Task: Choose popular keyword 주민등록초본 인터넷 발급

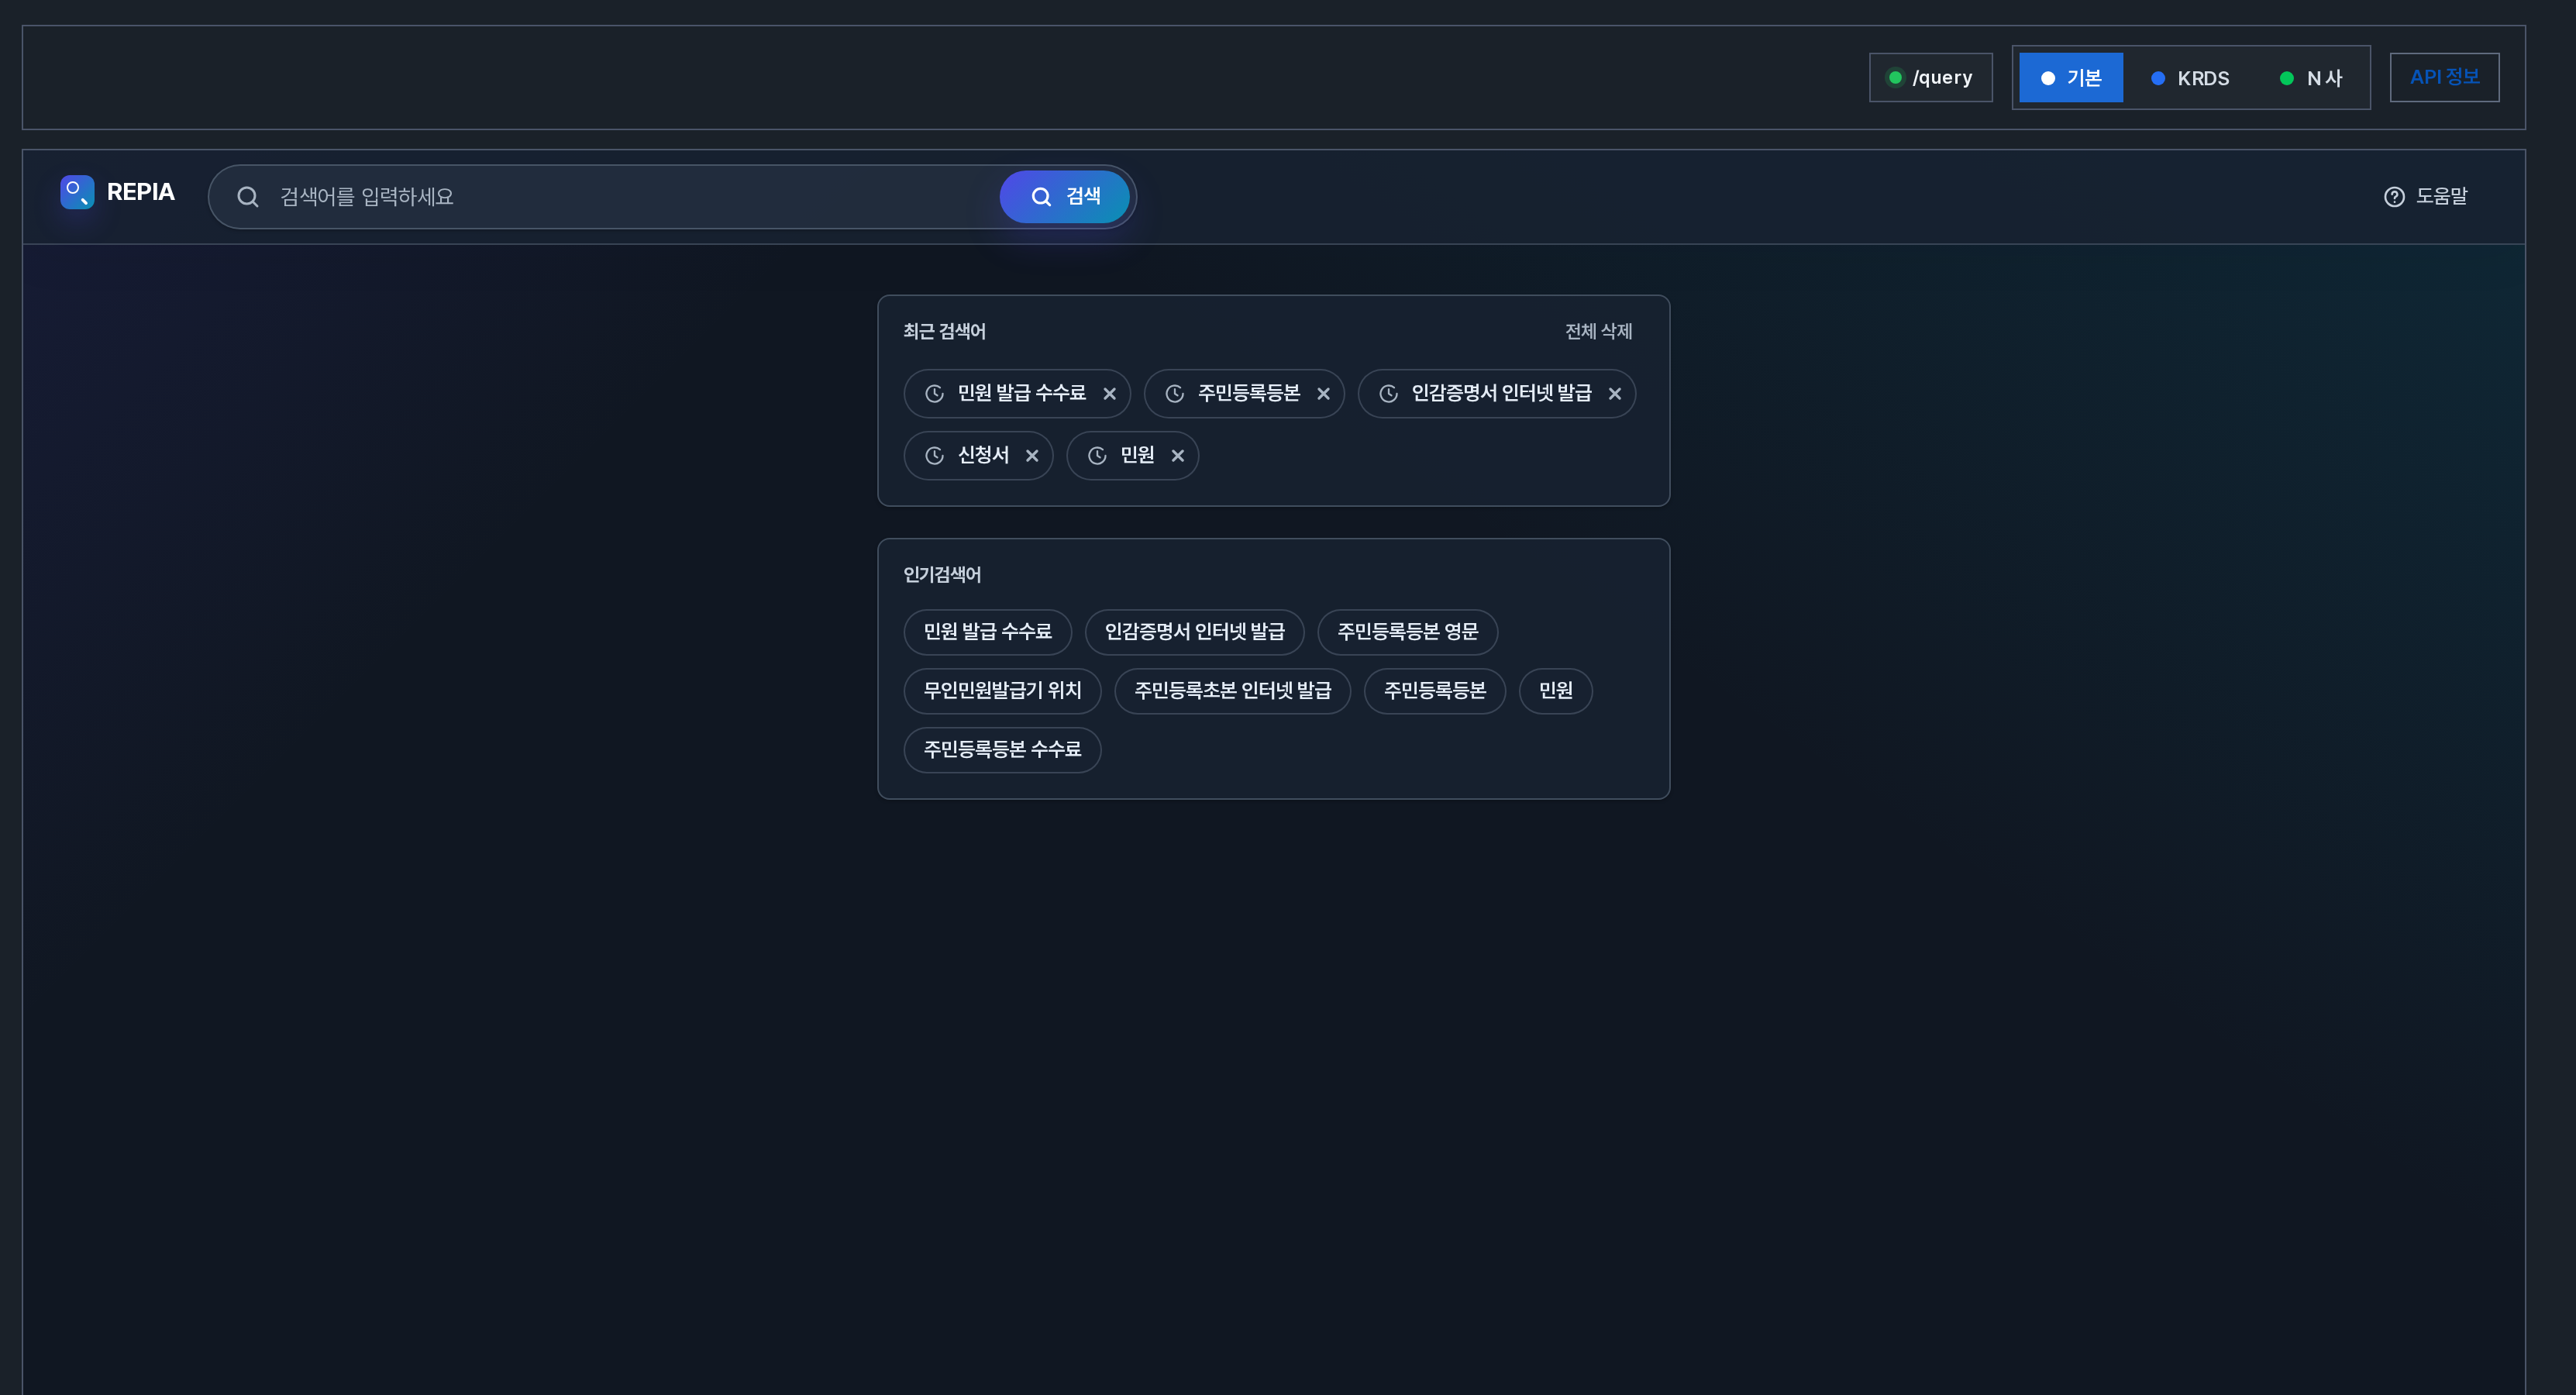Action: click(1232, 691)
